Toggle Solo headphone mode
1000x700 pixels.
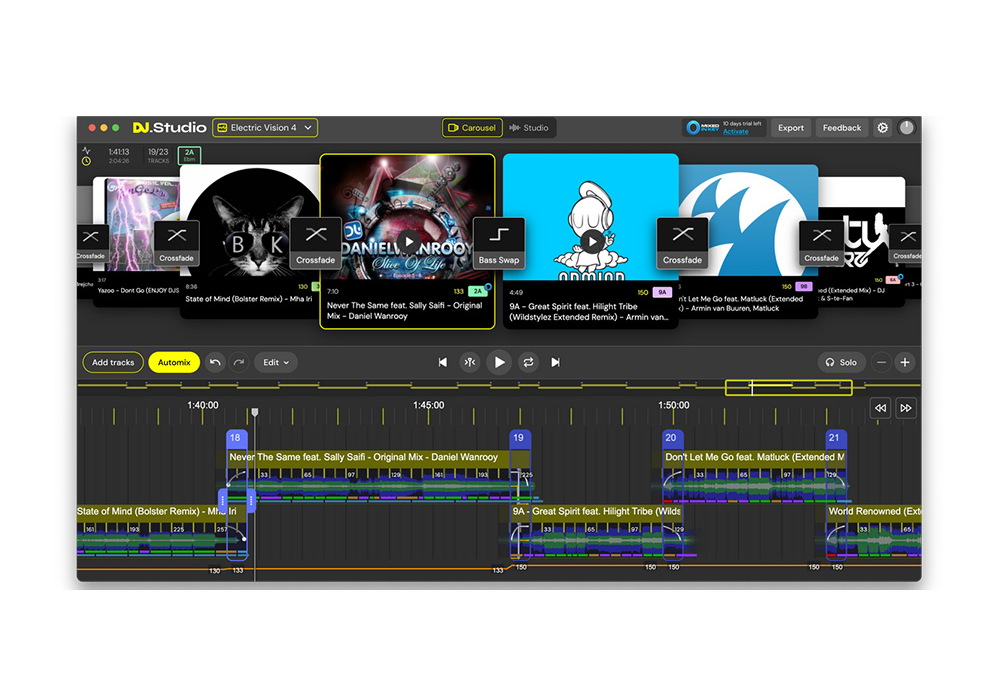point(841,362)
